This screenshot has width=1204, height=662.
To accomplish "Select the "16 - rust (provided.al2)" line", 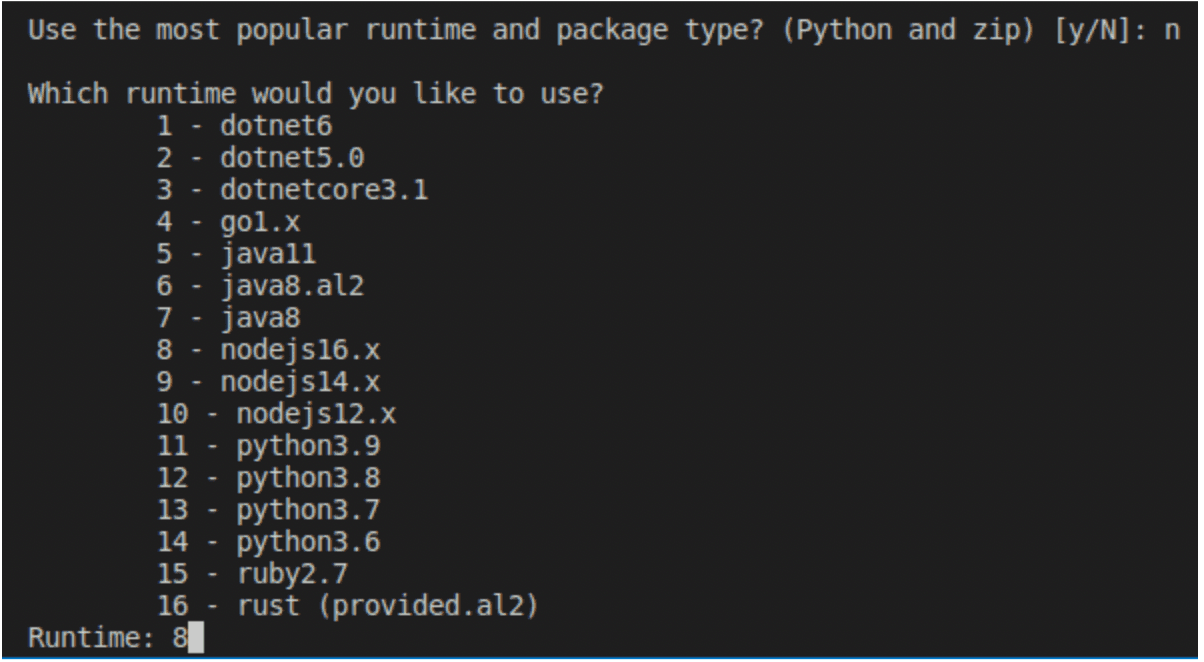I will [348, 606].
